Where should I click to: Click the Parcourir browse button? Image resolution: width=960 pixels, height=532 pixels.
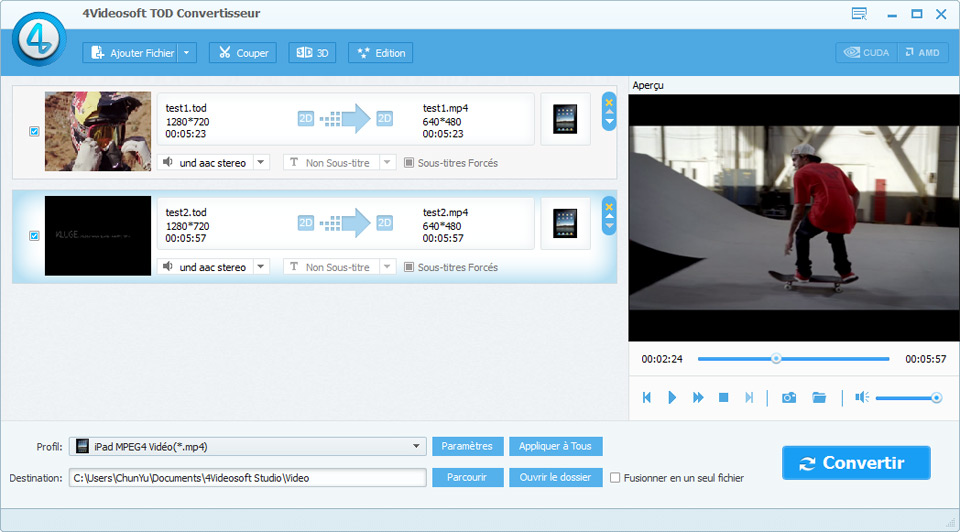[x=467, y=477]
